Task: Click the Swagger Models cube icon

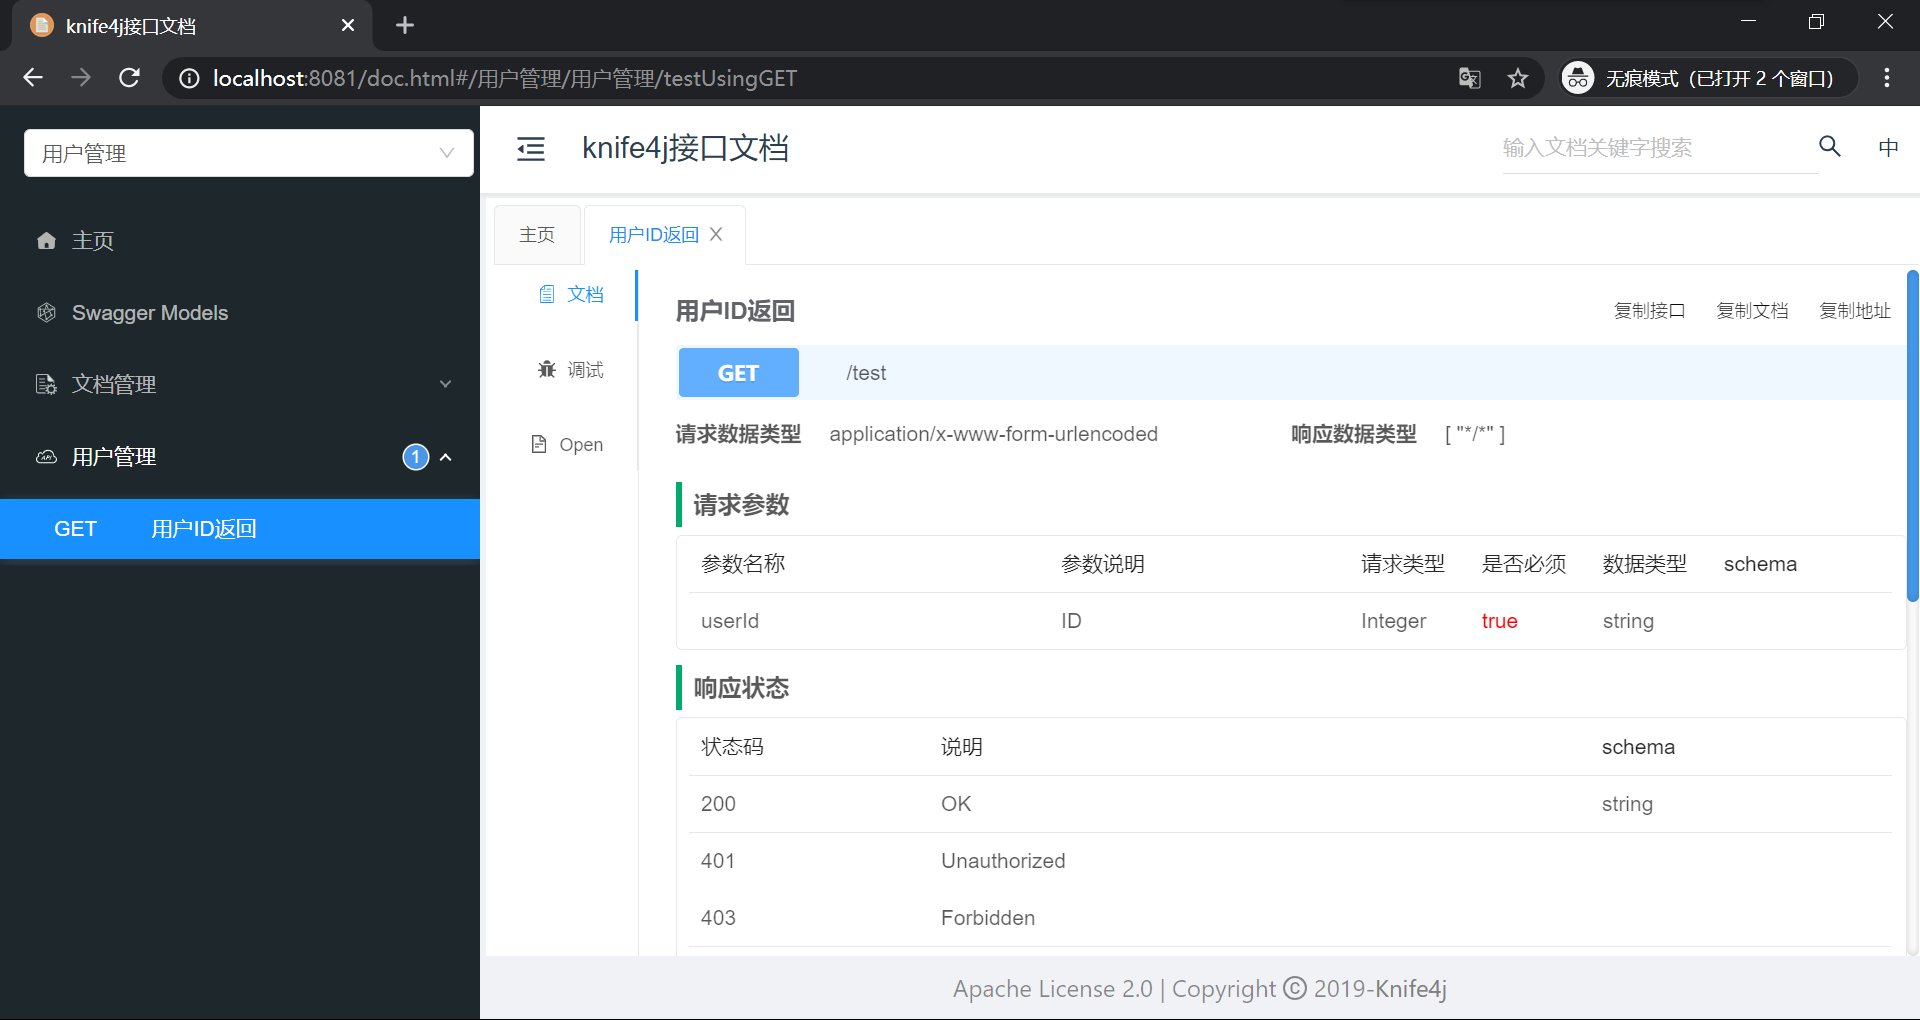Action: pos(46,312)
